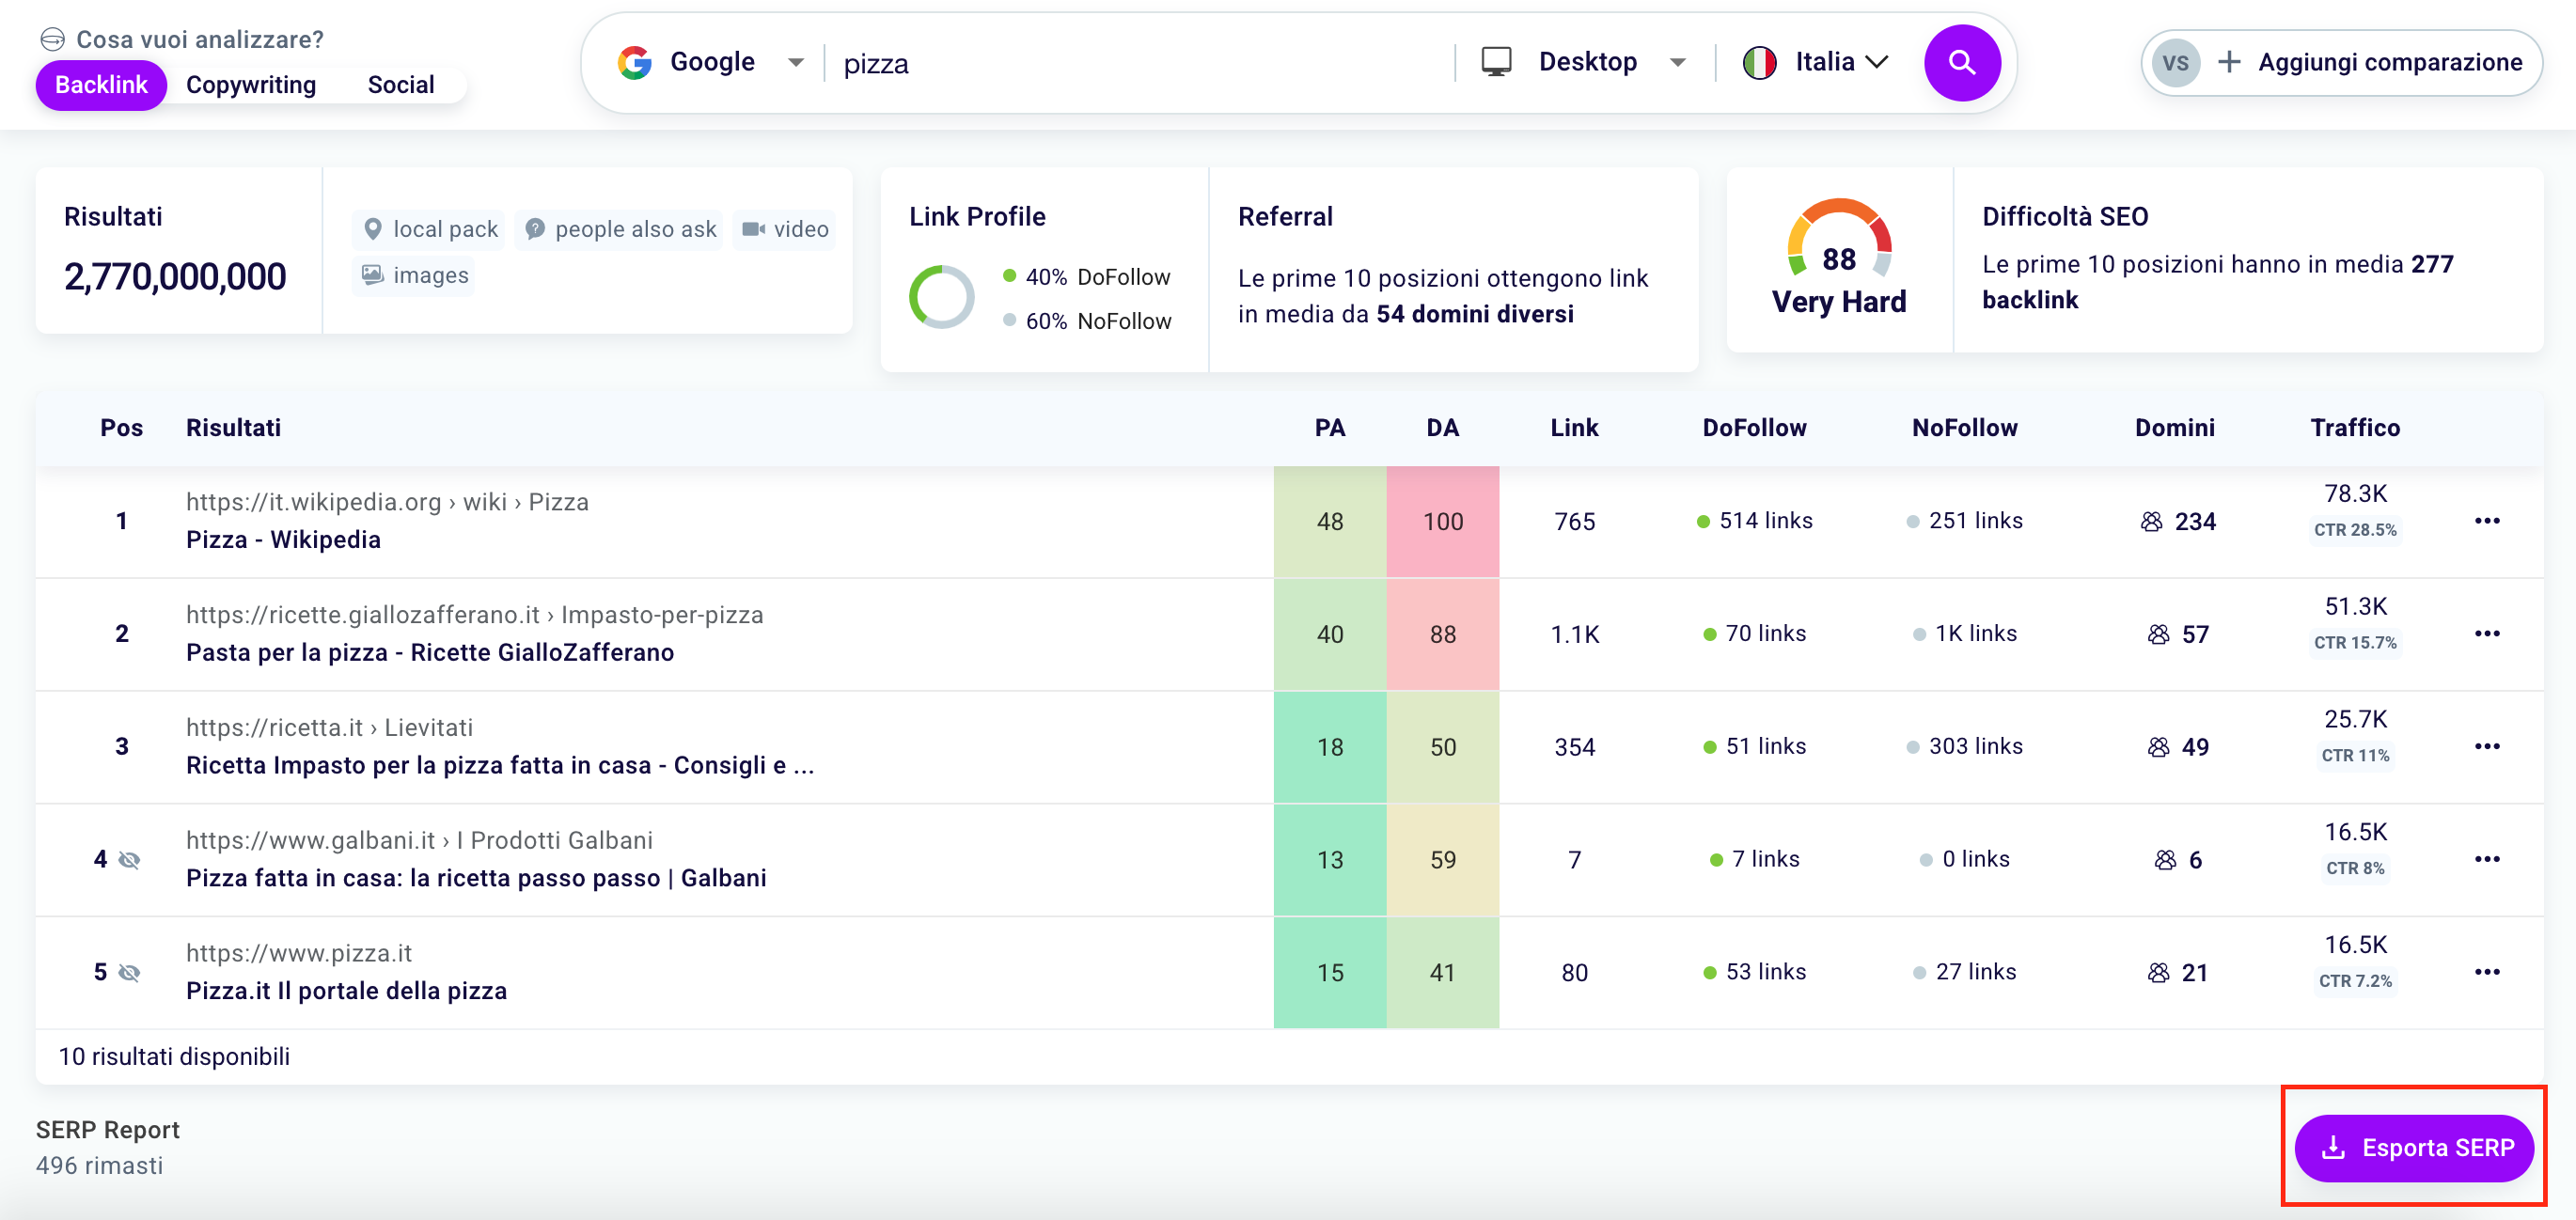
Task: Click the 10 risultati disponibili text
Action: pos(174,1057)
